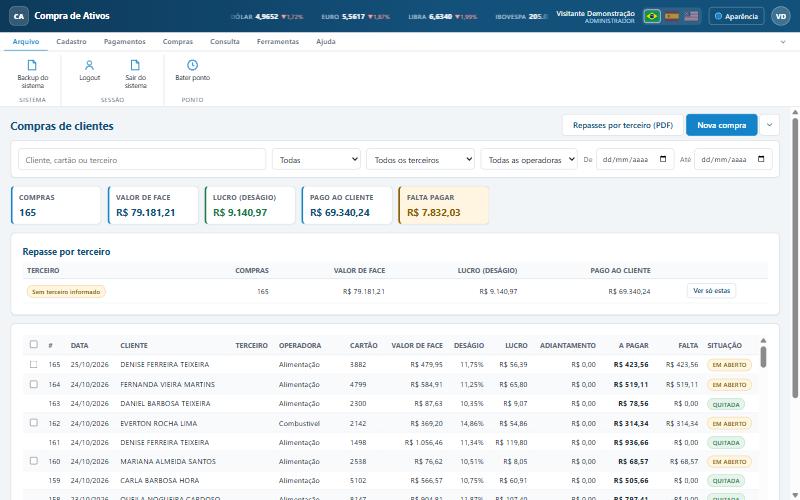Click client name EVERTON ROCHA LIMA
The height and width of the screenshot is (500, 800).
[x=159, y=423]
